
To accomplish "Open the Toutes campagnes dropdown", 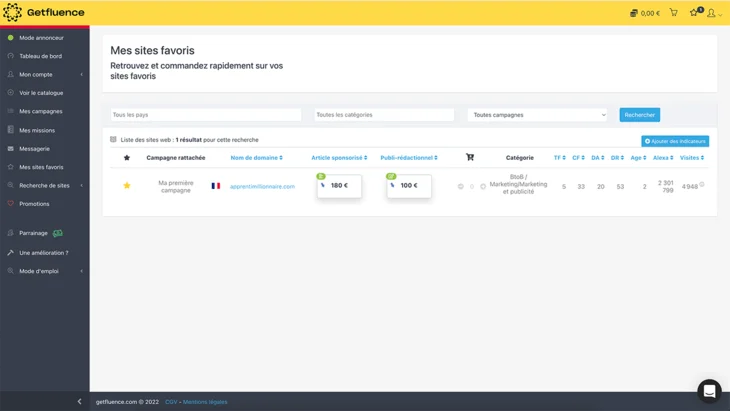I will click(537, 115).
